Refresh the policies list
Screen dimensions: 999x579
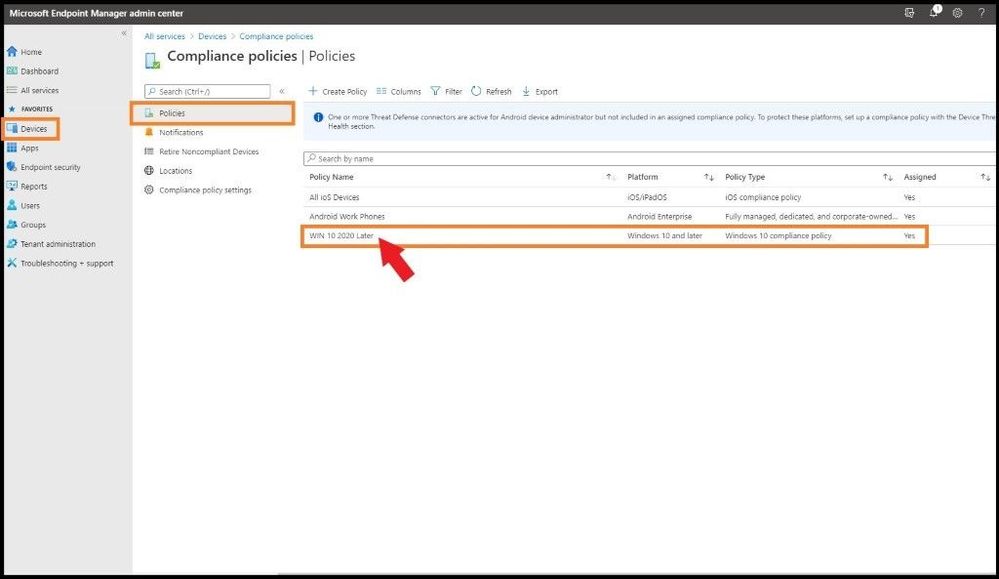pyautogui.click(x=491, y=91)
